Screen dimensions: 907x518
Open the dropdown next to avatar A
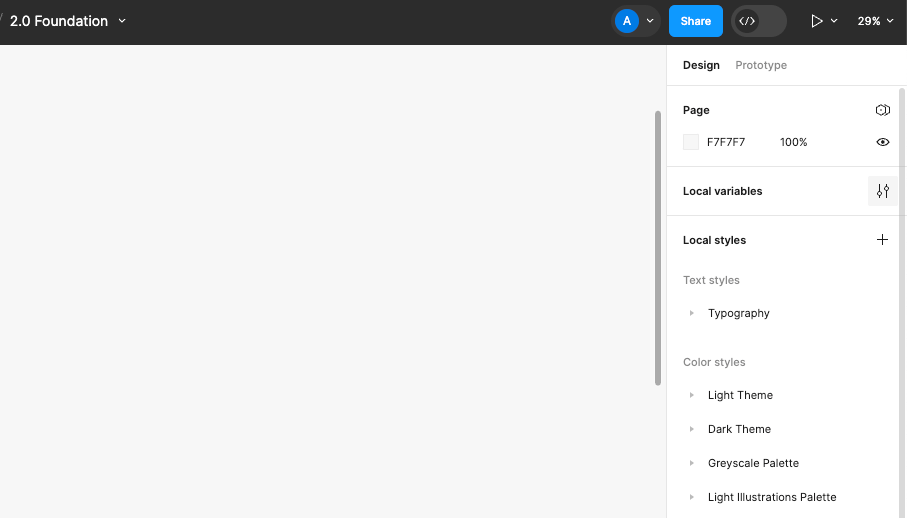point(650,21)
